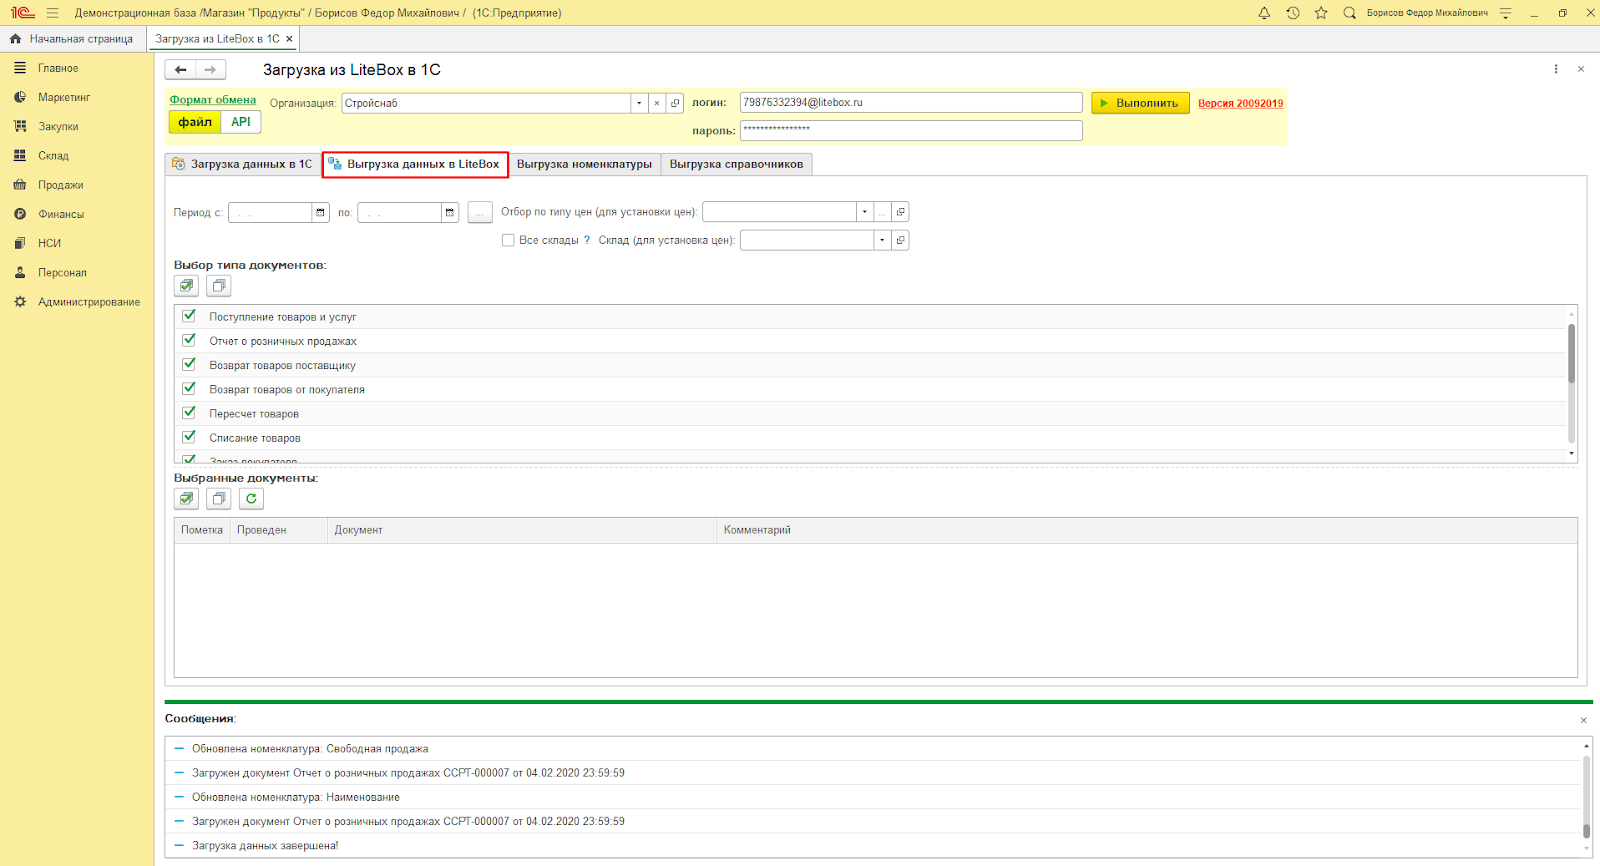Screen dimensions: 1600x866
Task: Open notifications bell icon
Action: coord(1264,13)
